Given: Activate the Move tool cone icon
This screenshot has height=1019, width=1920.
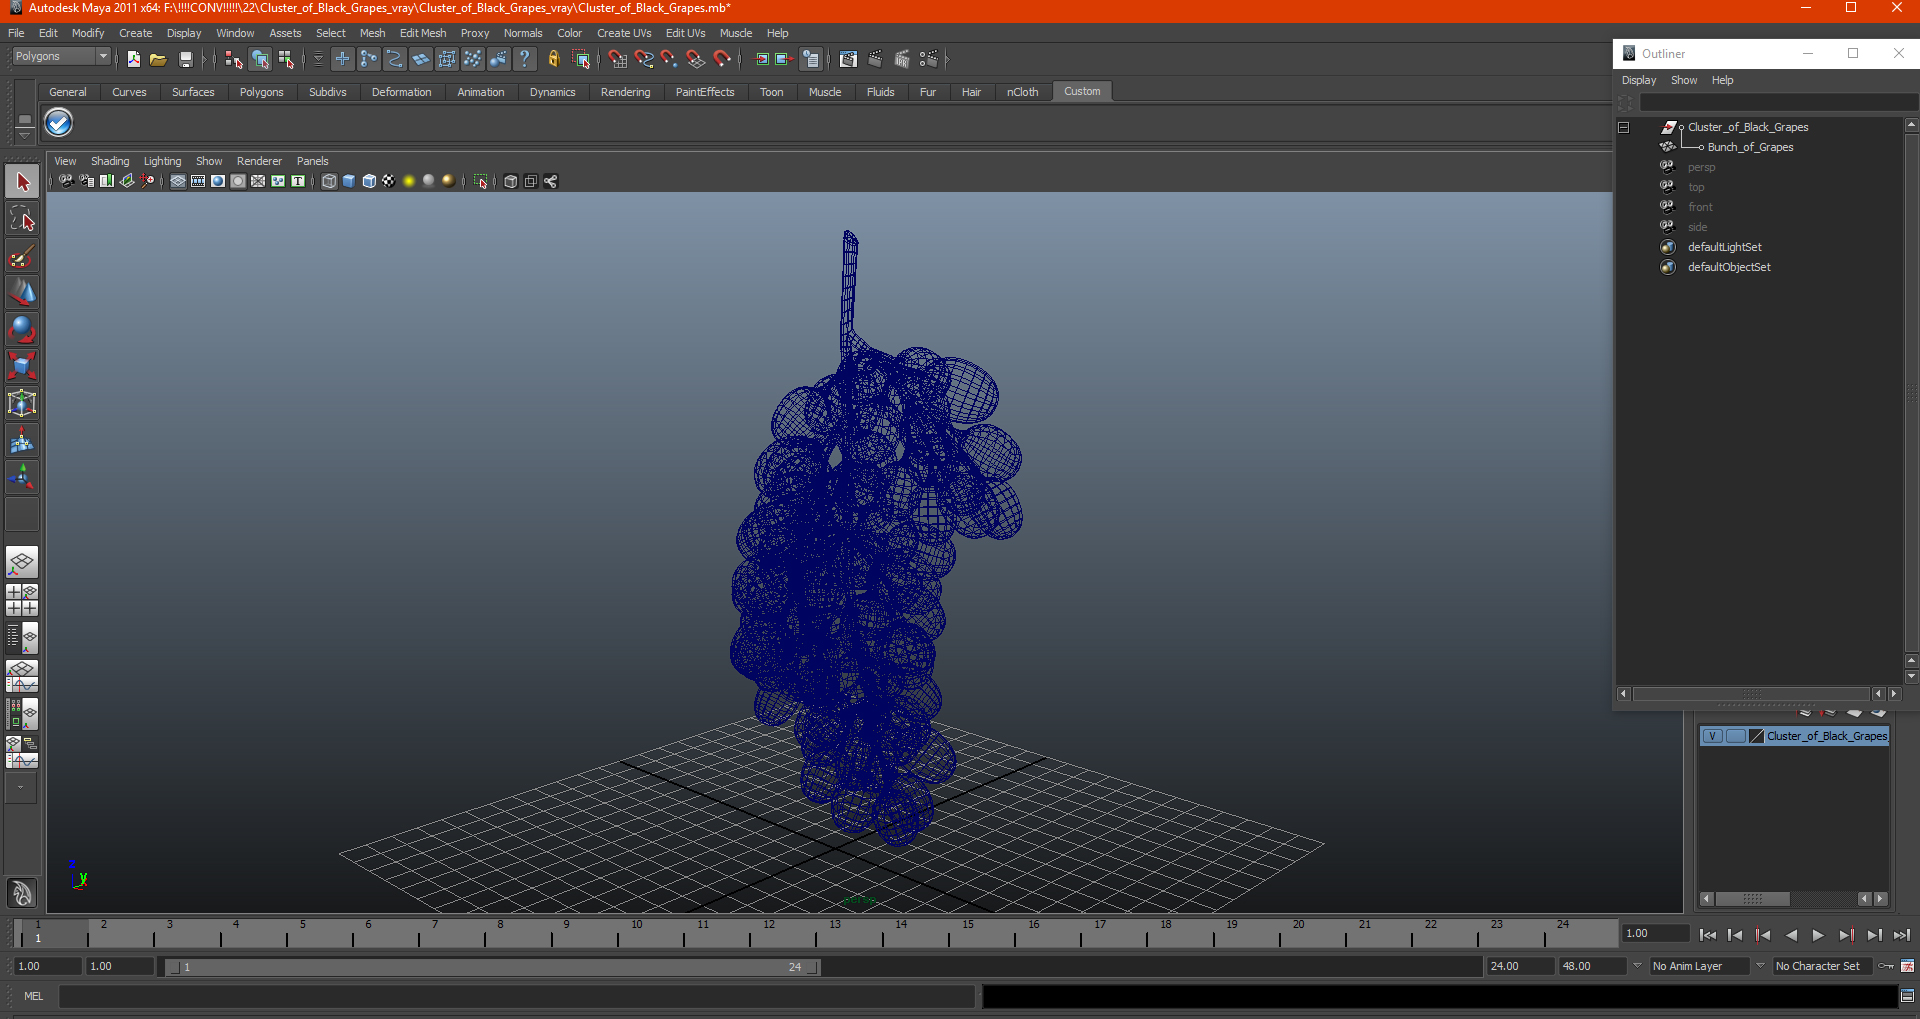Looking at the screenshot, I should 22,292.
